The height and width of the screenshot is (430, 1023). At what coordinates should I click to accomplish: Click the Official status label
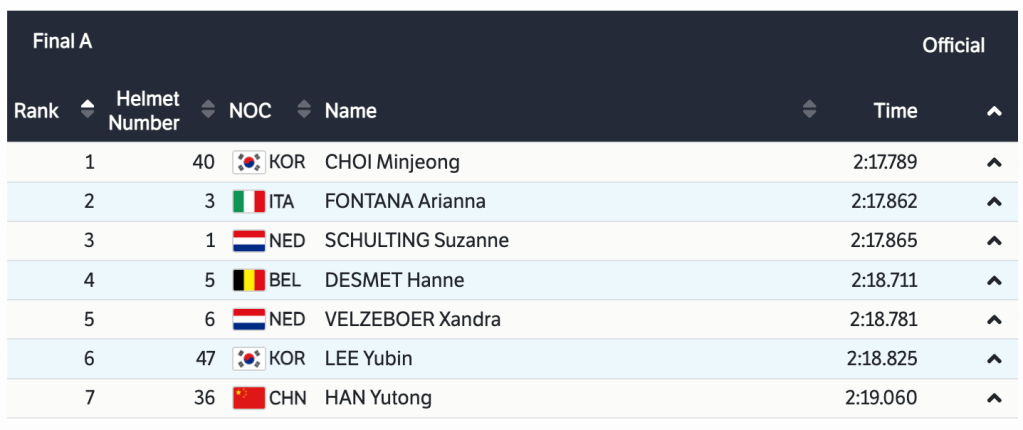953,45
